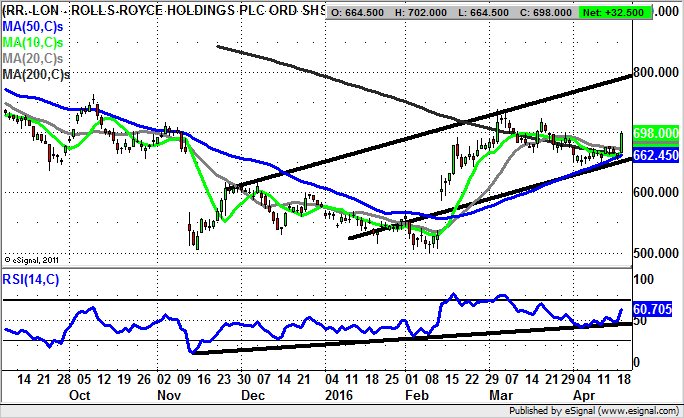Viewport: 684px width, 418px height.
Task: Open the Published by eSignal link
Action: (590, 408)
